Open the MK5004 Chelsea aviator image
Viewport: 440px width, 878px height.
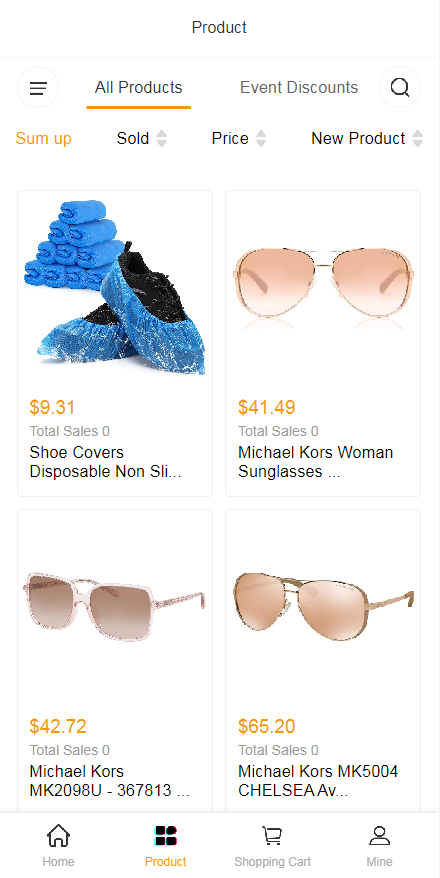323,606
